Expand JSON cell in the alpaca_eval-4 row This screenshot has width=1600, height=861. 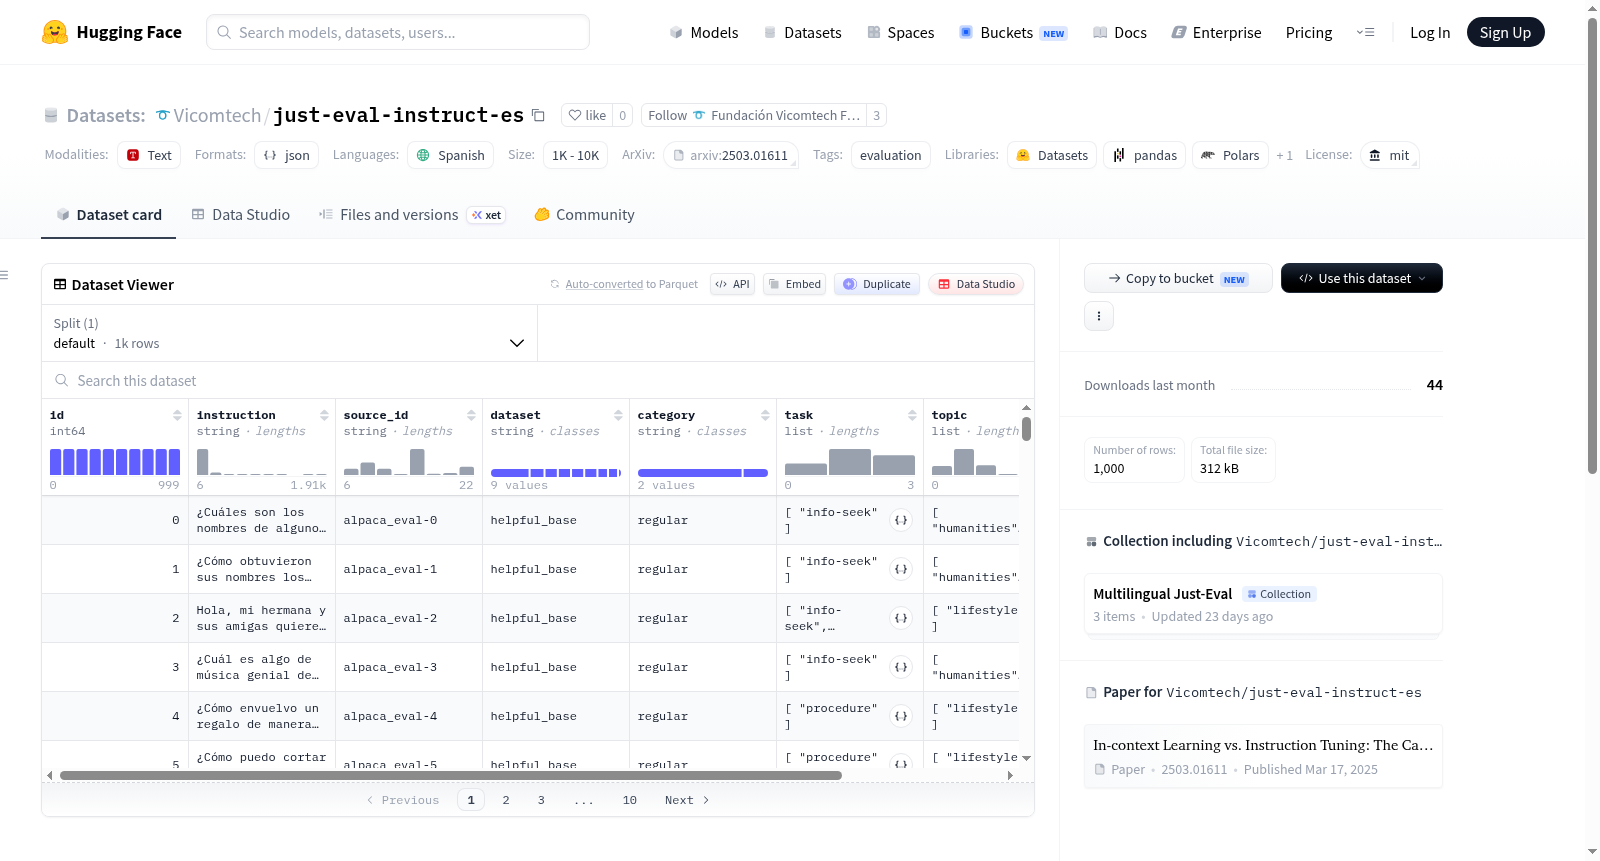[x=901, y=716]
